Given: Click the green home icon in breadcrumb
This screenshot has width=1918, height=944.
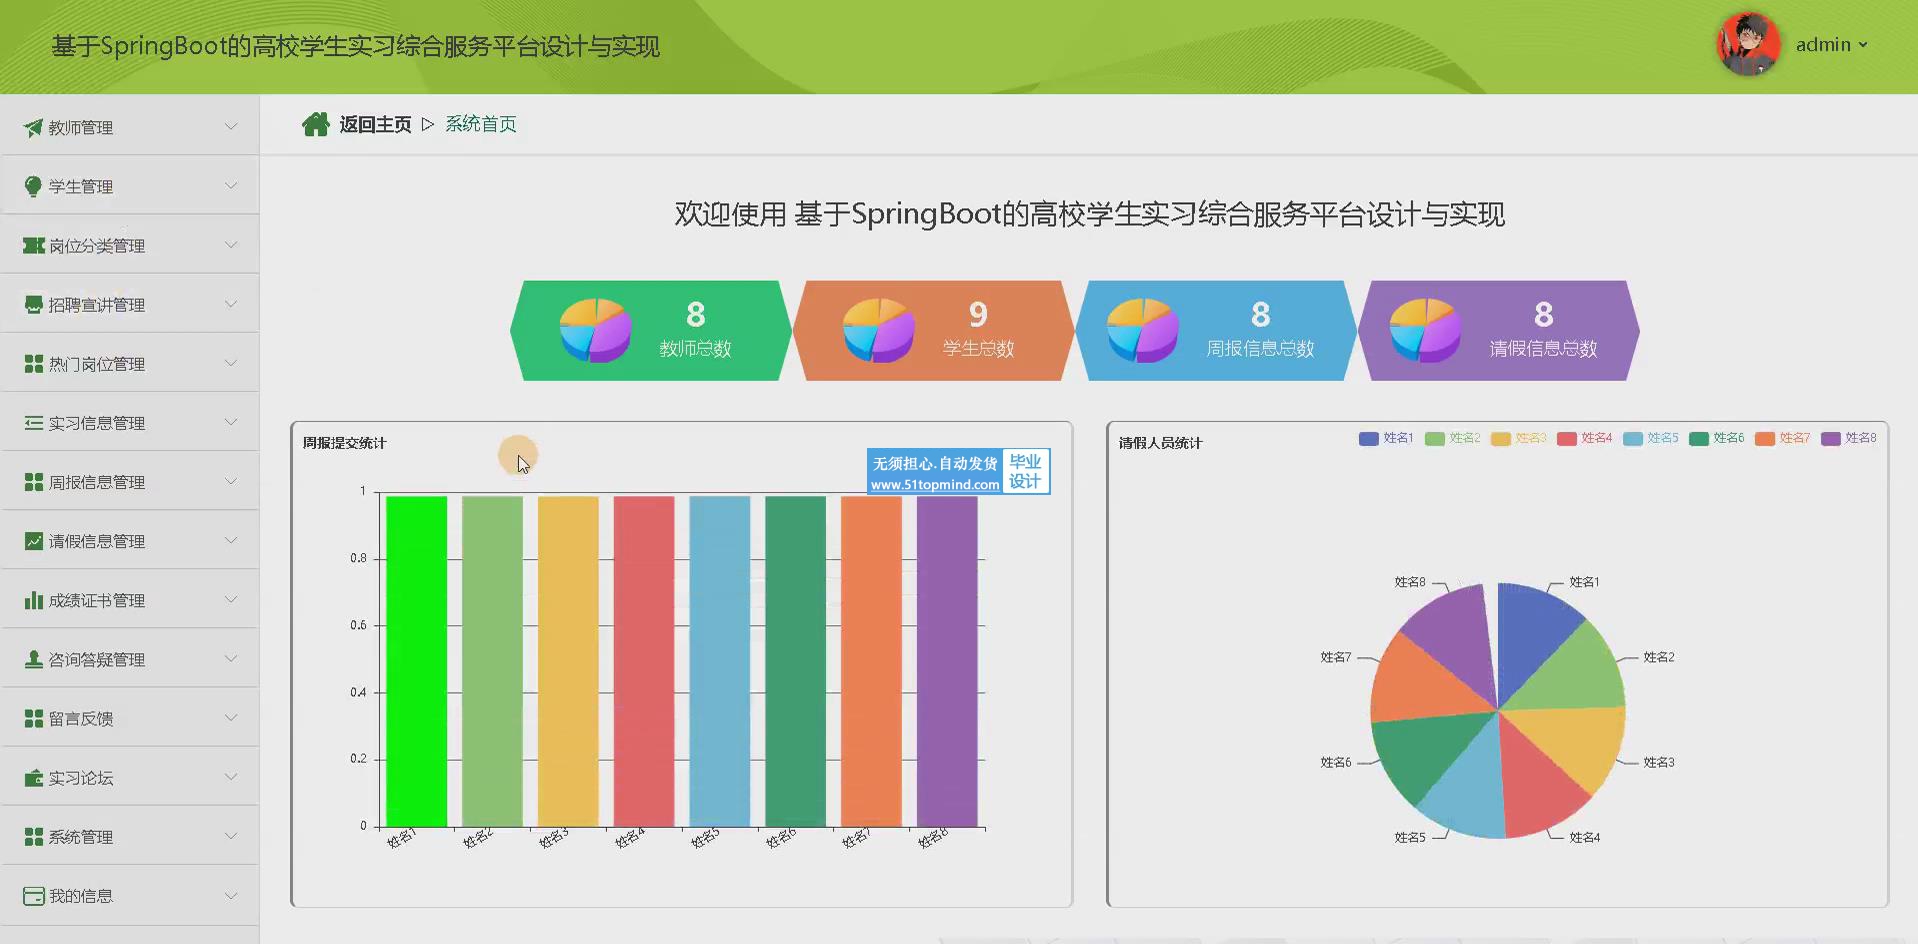Looking at the screenshot, I should click(316, 124).
